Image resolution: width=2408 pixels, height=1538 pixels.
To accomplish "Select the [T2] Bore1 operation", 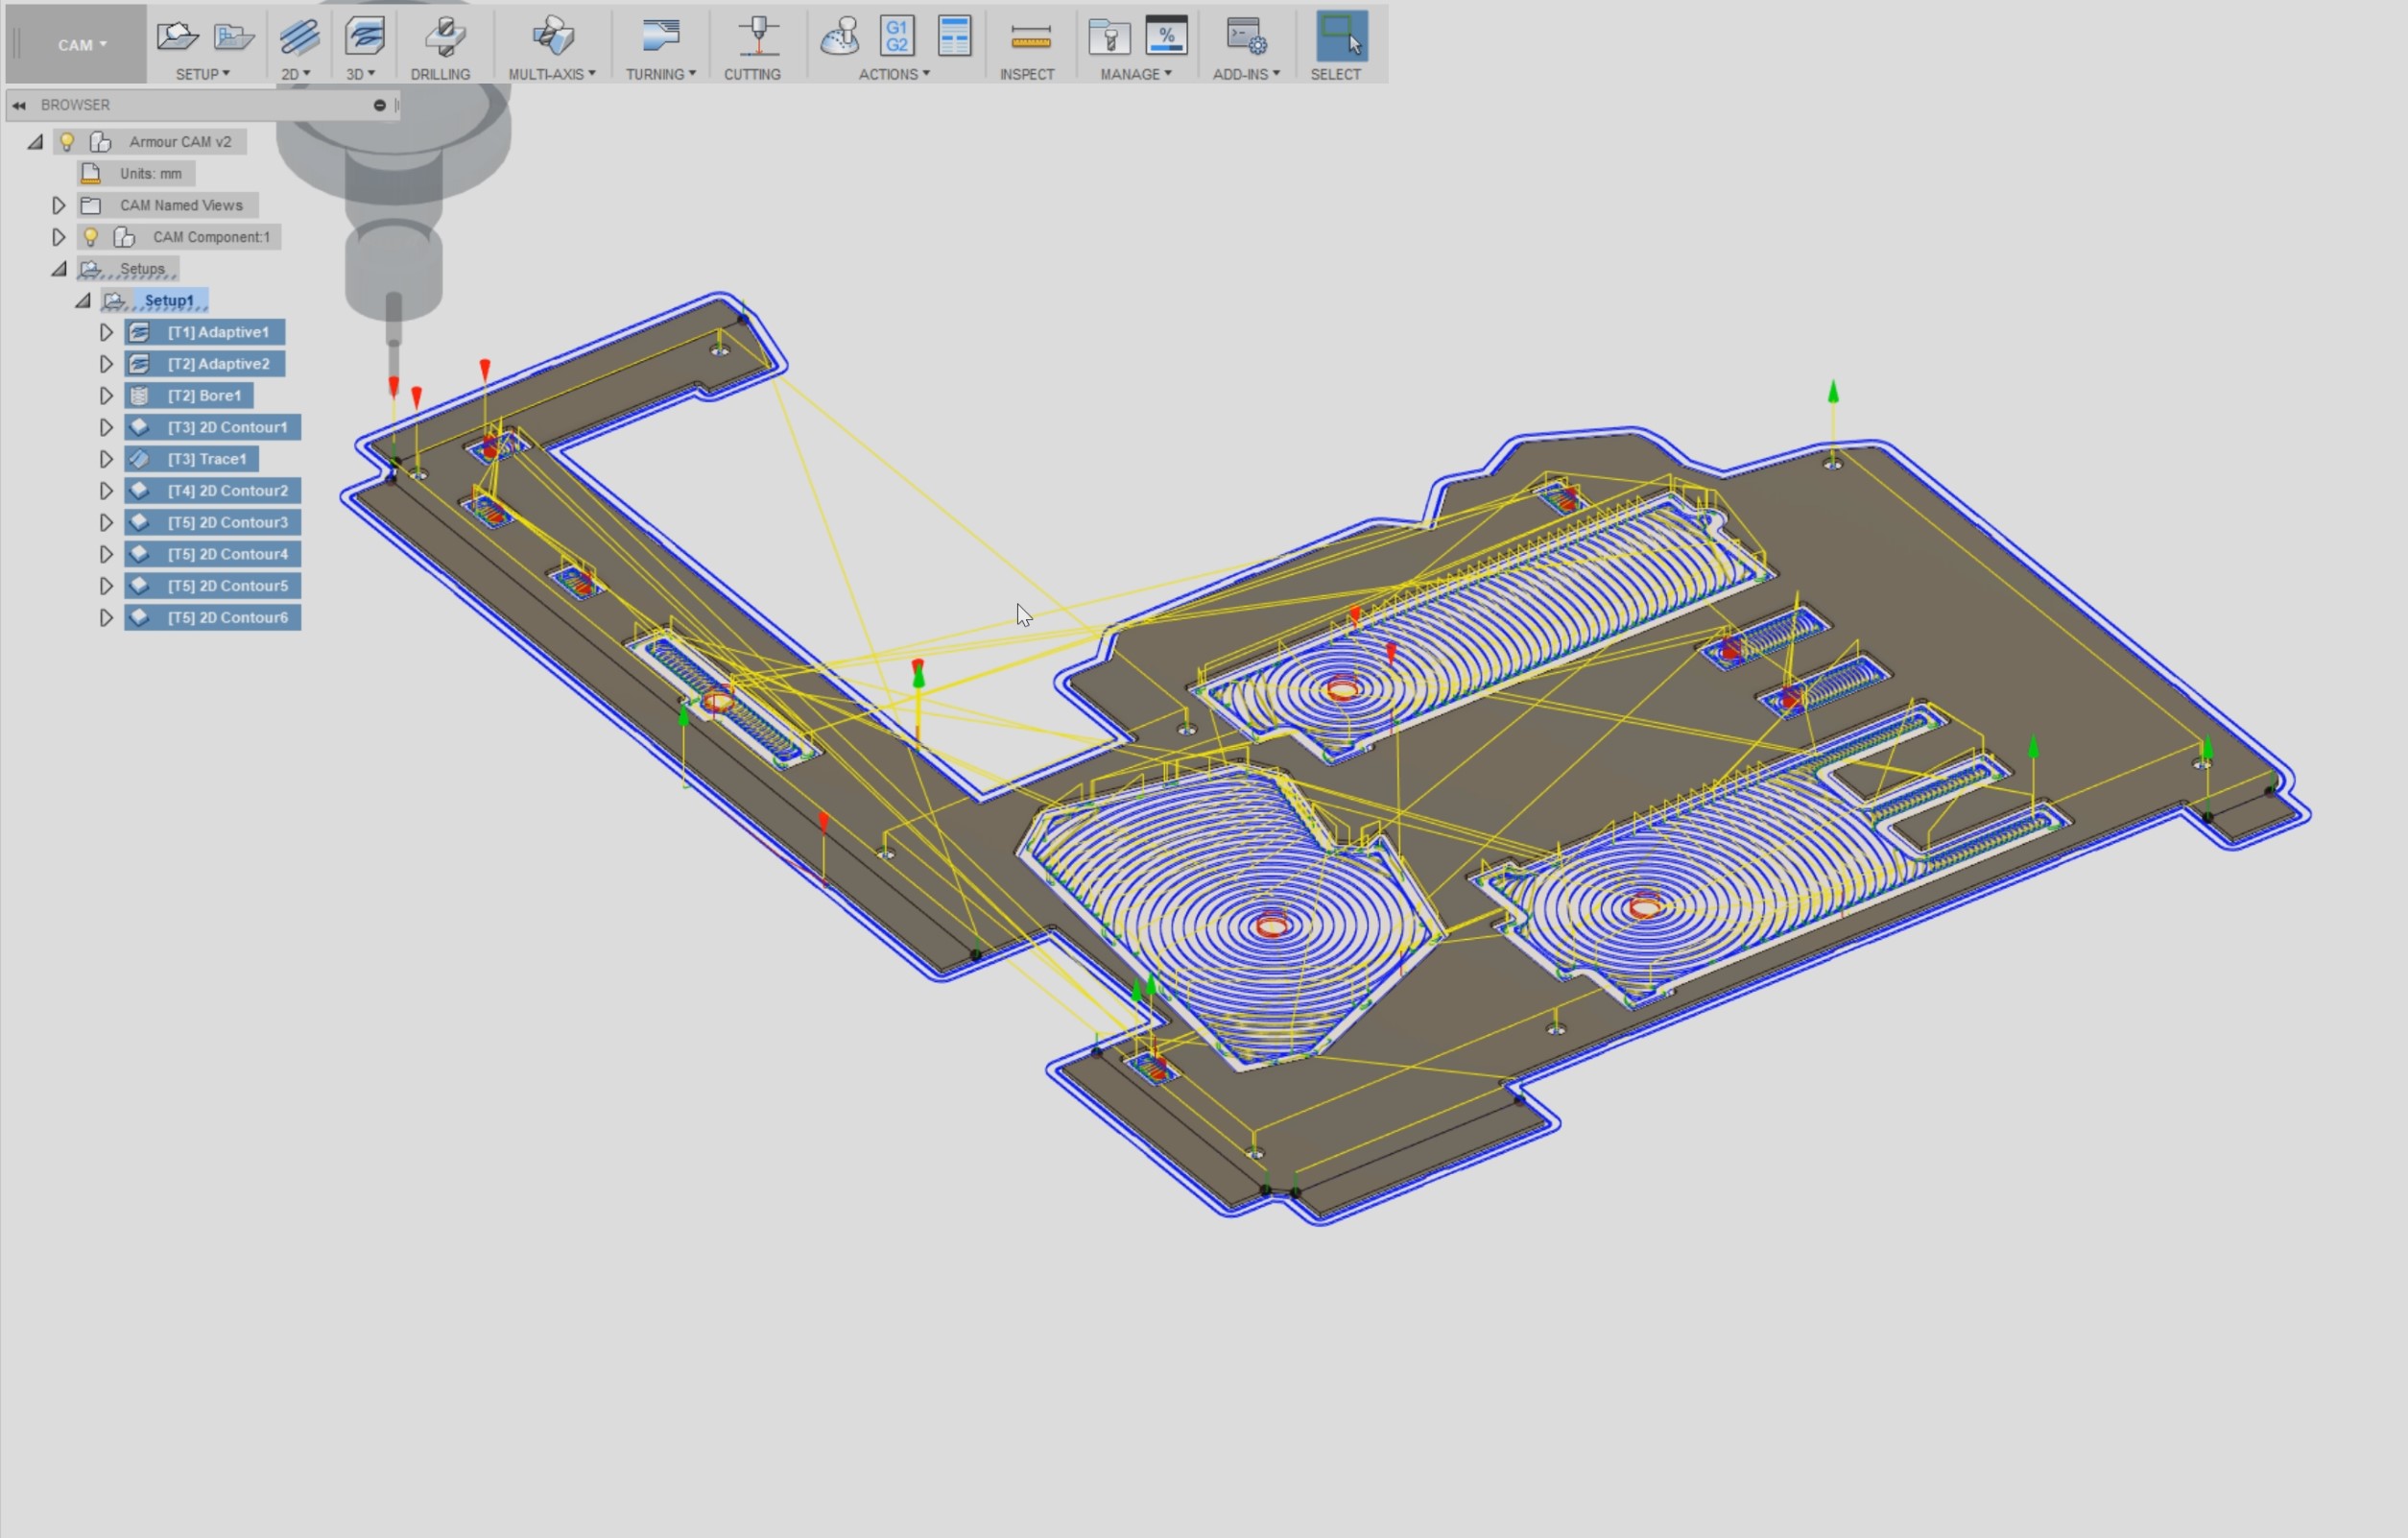I will click(x=204, y=395).
